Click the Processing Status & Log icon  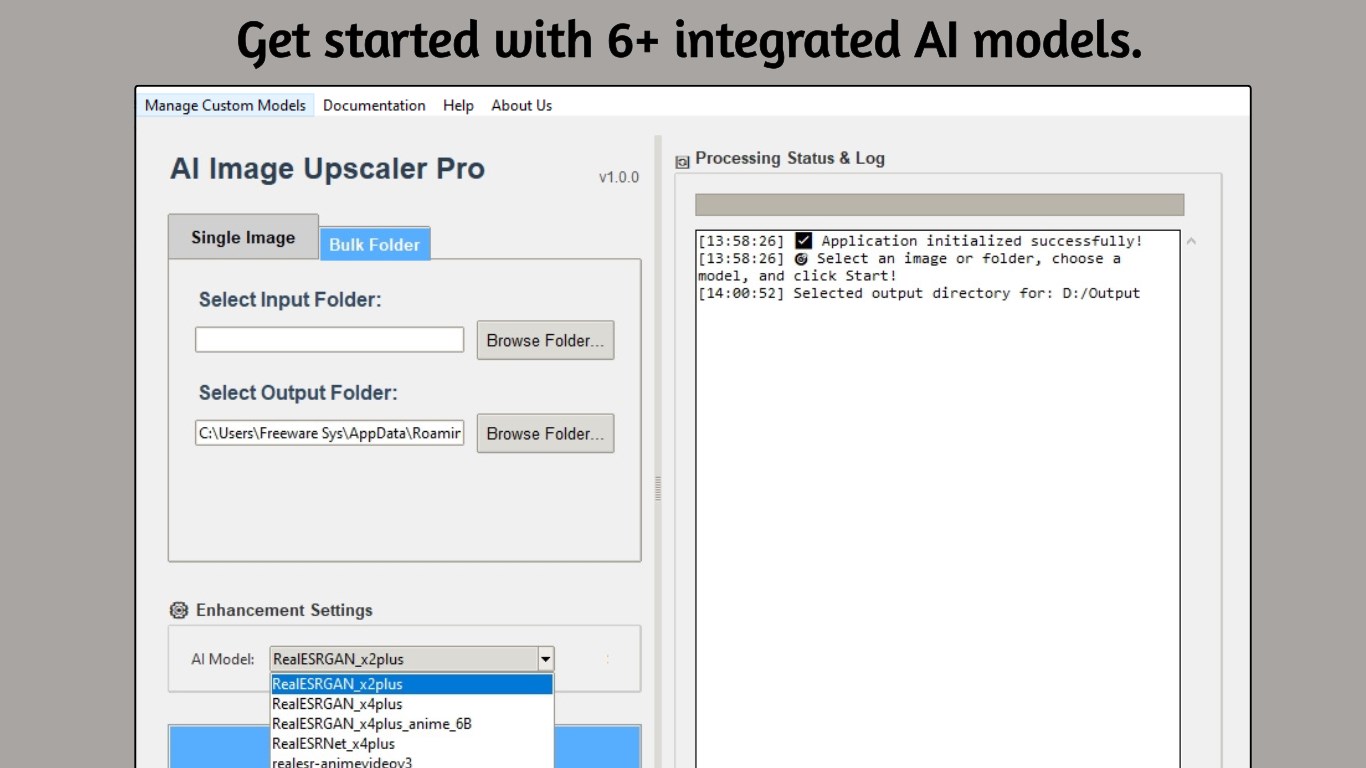681,159
